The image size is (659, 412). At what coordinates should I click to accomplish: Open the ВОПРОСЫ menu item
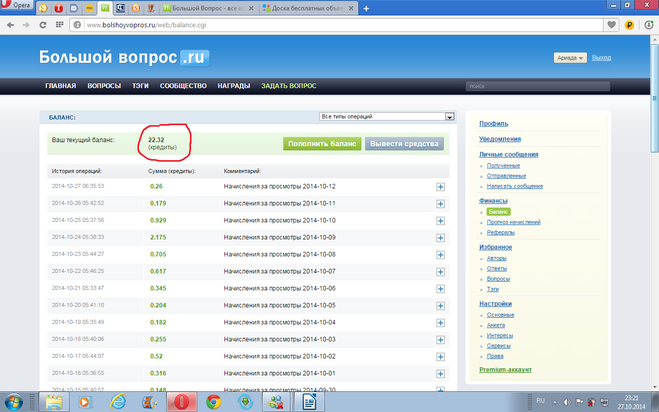click(x=104, y=86)
